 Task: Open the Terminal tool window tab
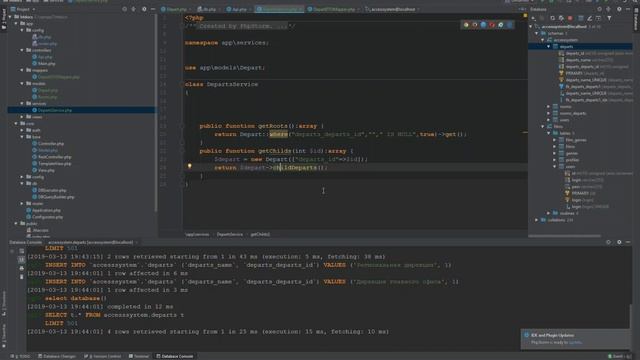pyautogui.click(x=140, y=356)
